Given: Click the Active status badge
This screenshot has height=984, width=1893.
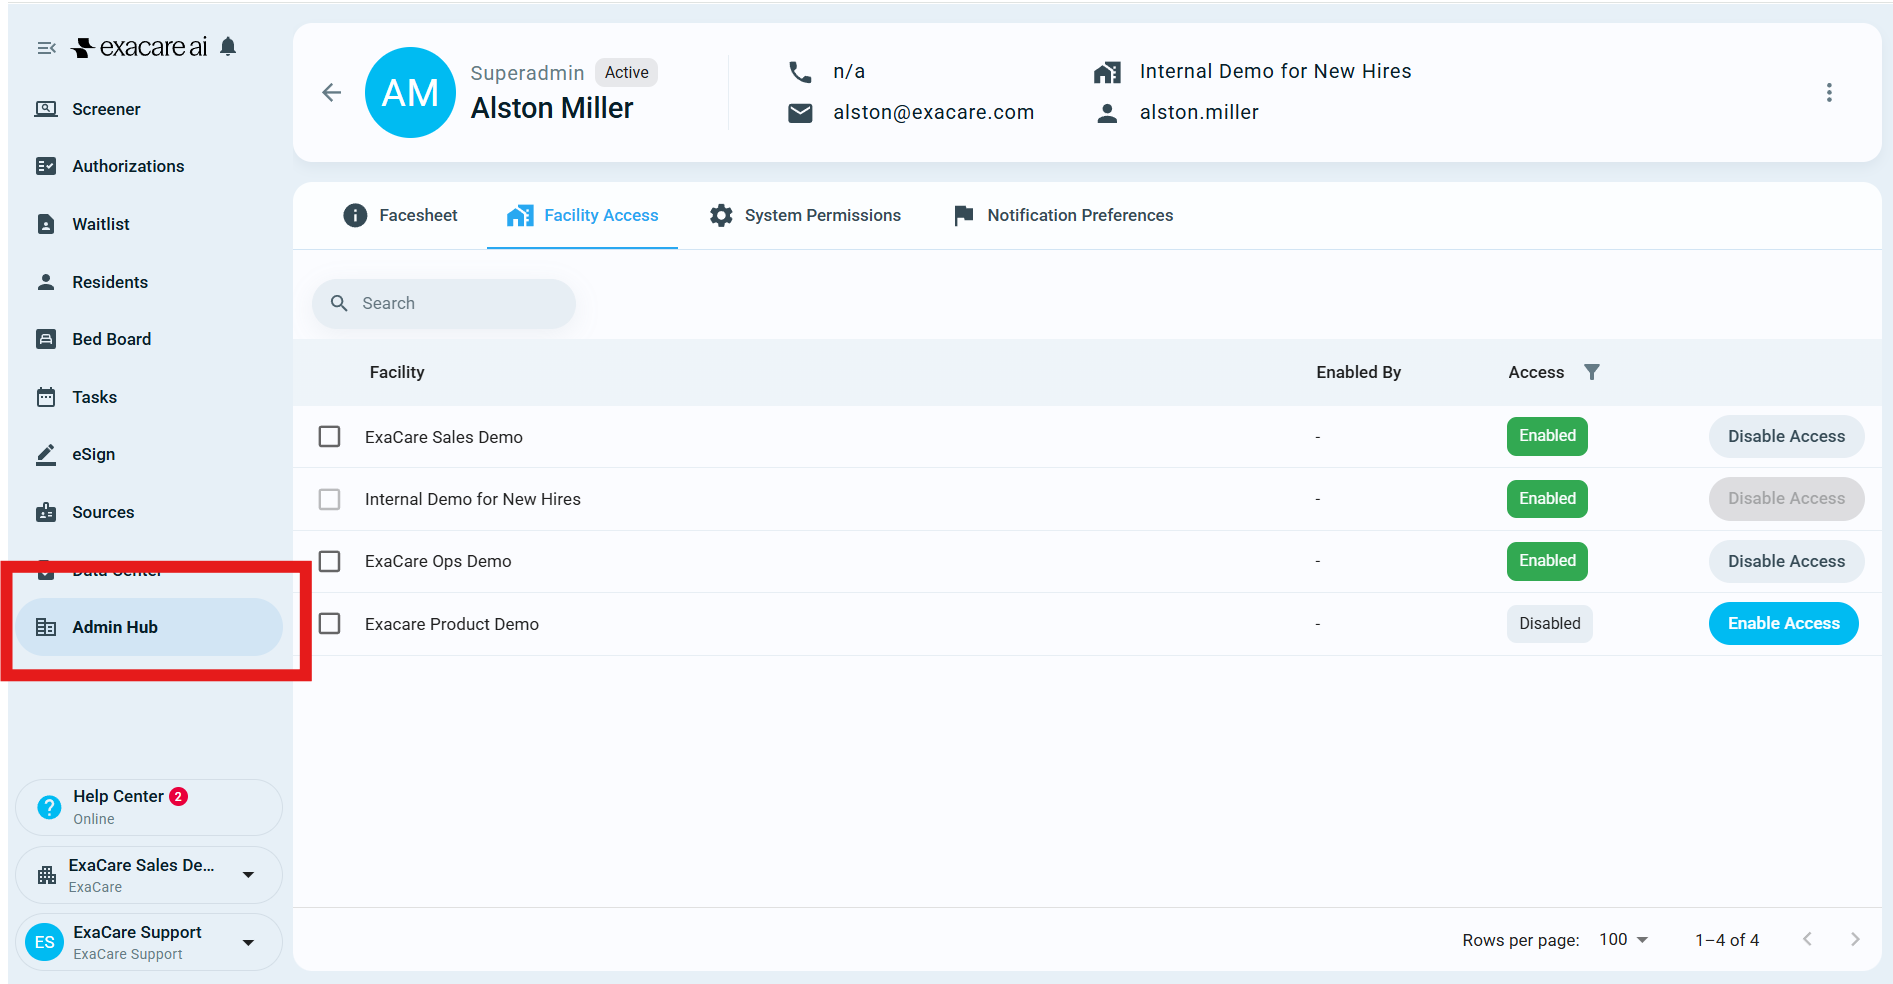Looking at the screenshot, I should [627, 72].
